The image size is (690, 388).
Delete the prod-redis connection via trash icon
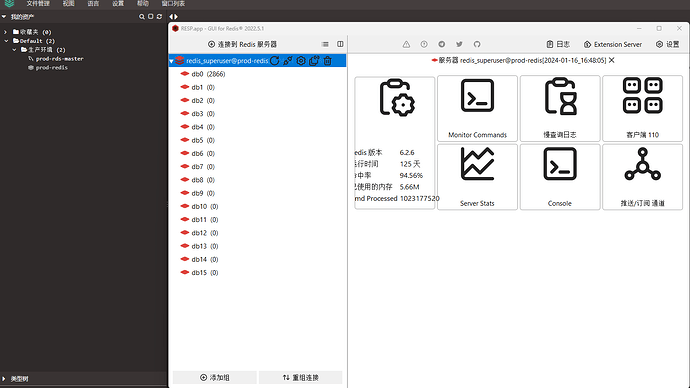pos(327,61)
